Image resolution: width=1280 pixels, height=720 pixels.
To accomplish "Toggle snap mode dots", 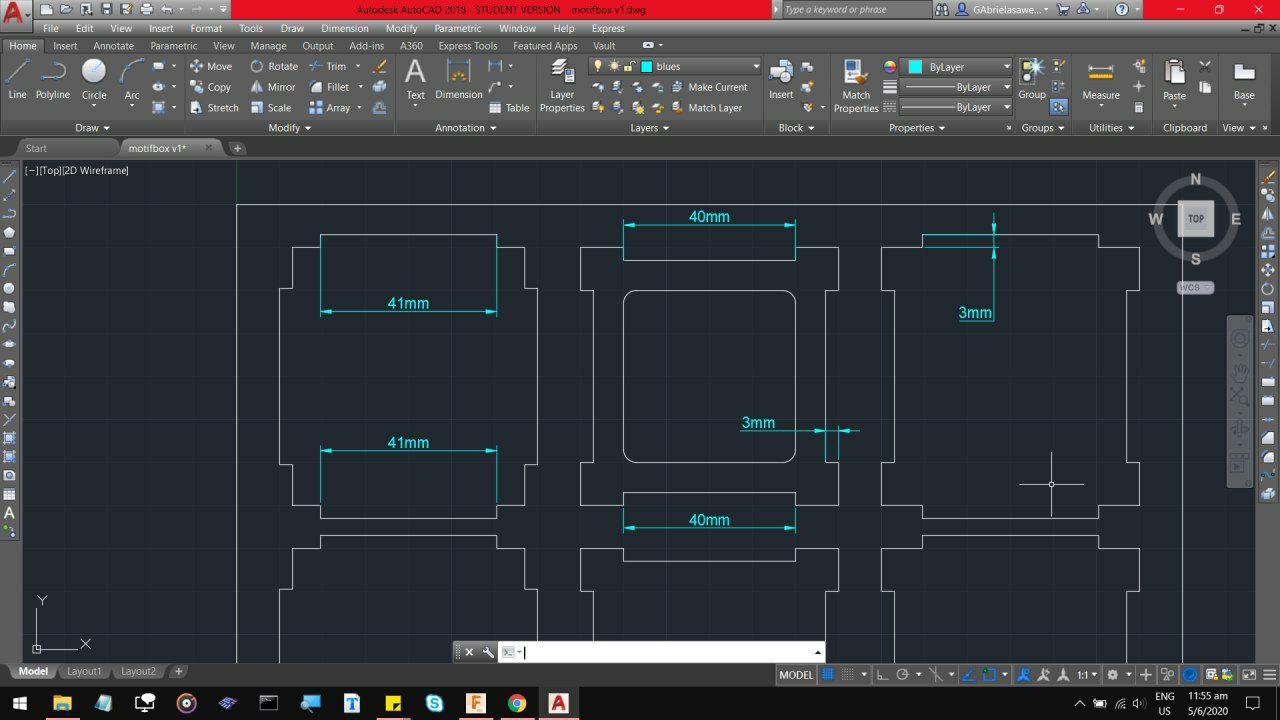I will [x=848, y=675].
